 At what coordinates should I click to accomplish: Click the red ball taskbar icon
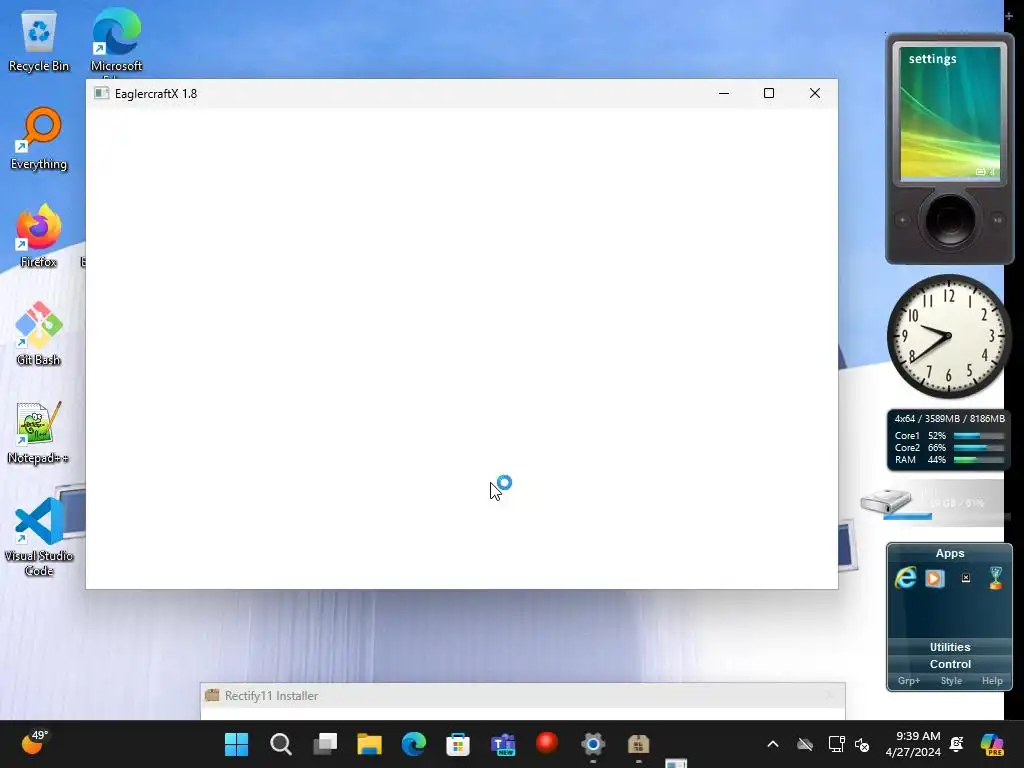(547, 743)
